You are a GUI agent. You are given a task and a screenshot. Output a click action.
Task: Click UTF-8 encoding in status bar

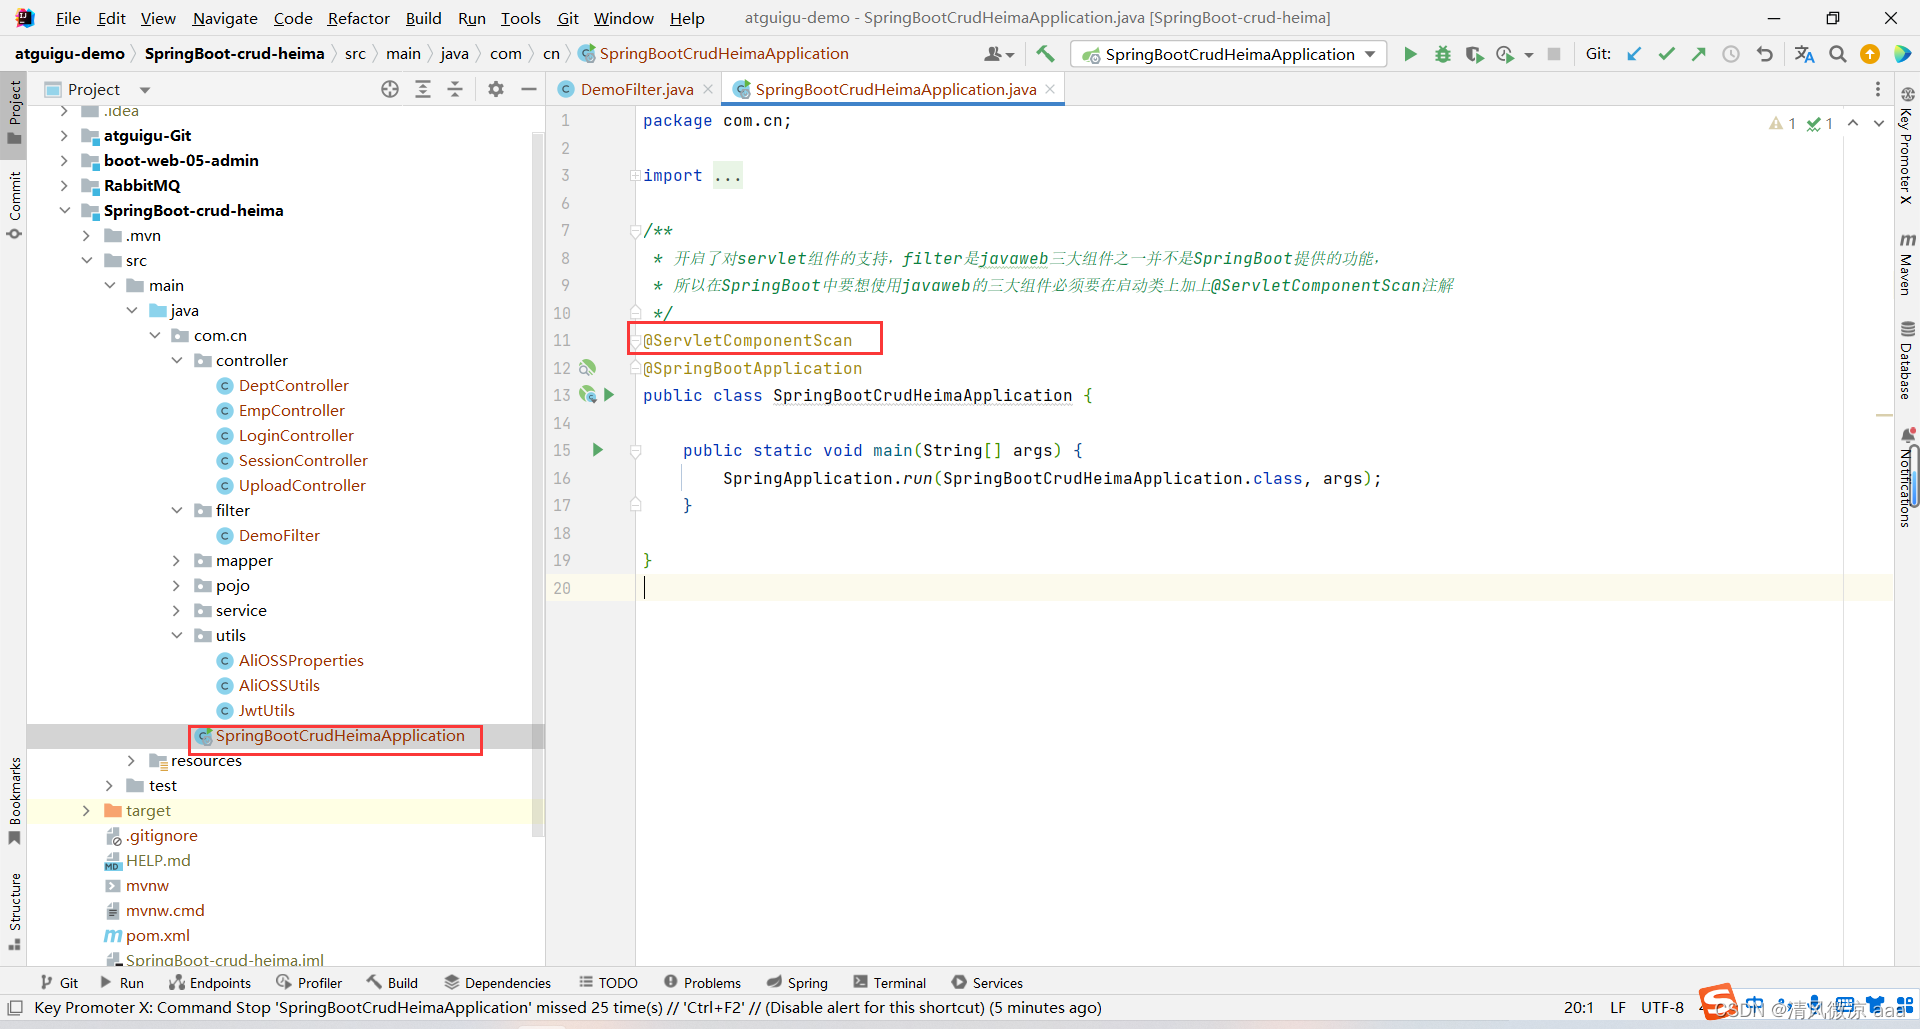(x=1662, y=1007)
